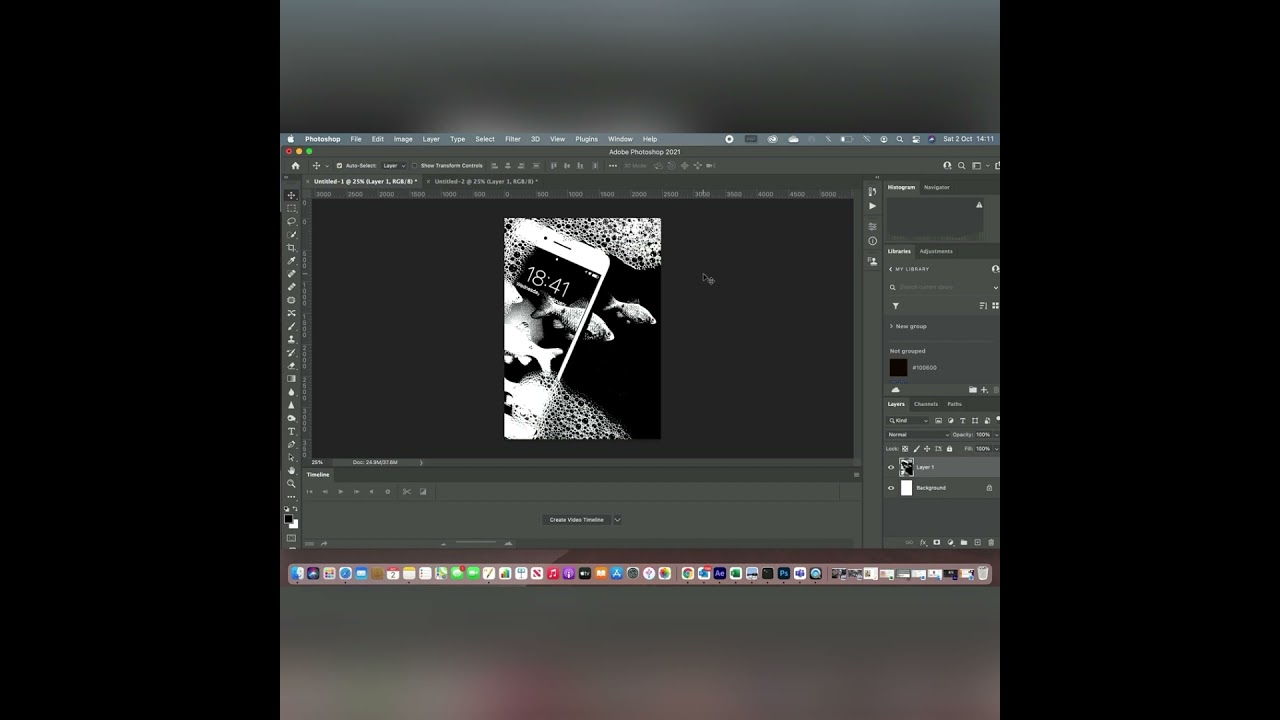Viewport: 1280px width, 720px height.
Task: Go back using MY LIBRARY chevron
Action: pyautogui.click(x=890, y=269)
